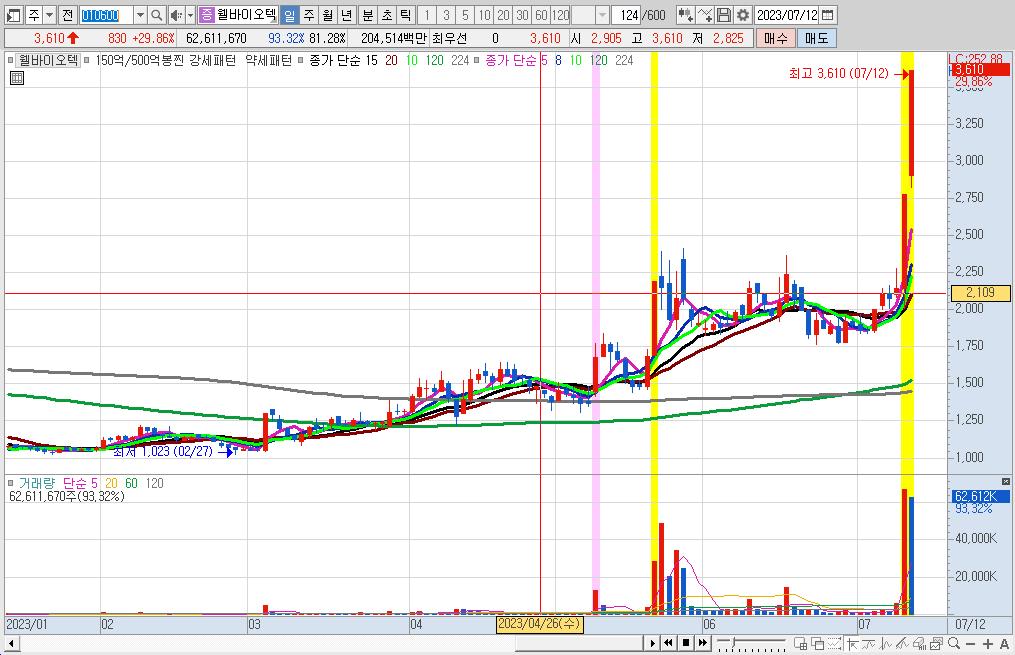The image size is (1015, 655).
Task: Select the 10 interval button
Action: [x=484, y=15]
